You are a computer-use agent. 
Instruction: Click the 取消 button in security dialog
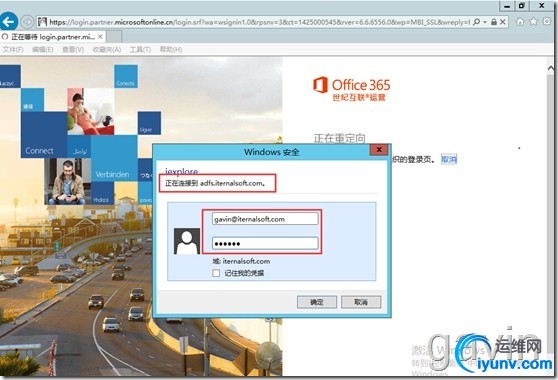(x=361, y=302)
